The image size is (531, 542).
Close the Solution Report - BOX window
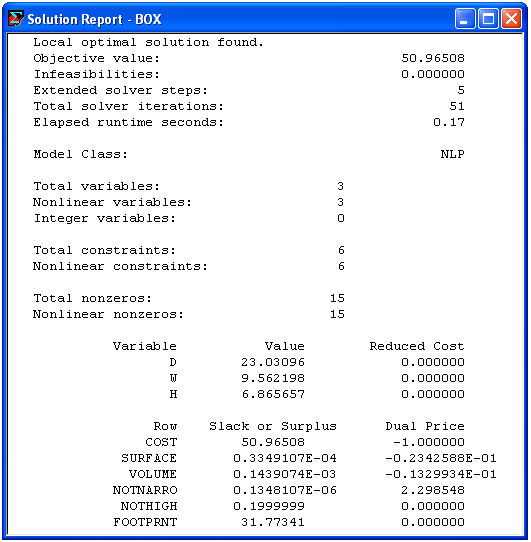[x=511, y=19]
